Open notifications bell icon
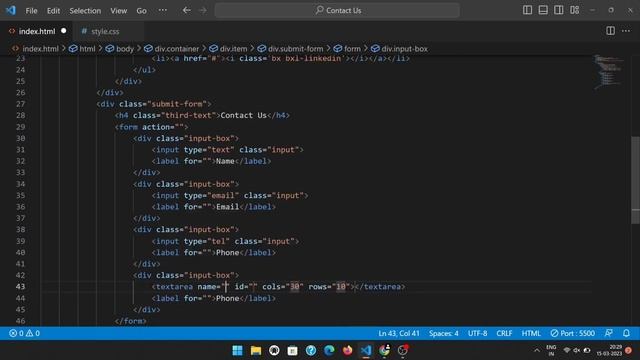 click(x=626, y=333)
